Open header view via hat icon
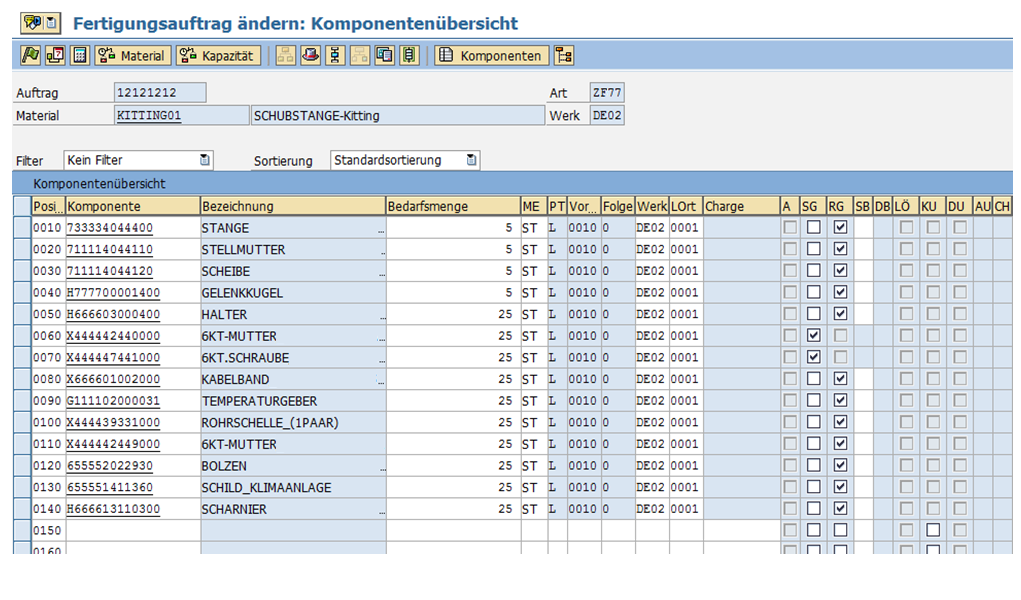Screen dimensions: 1021x600 point(311,56)
